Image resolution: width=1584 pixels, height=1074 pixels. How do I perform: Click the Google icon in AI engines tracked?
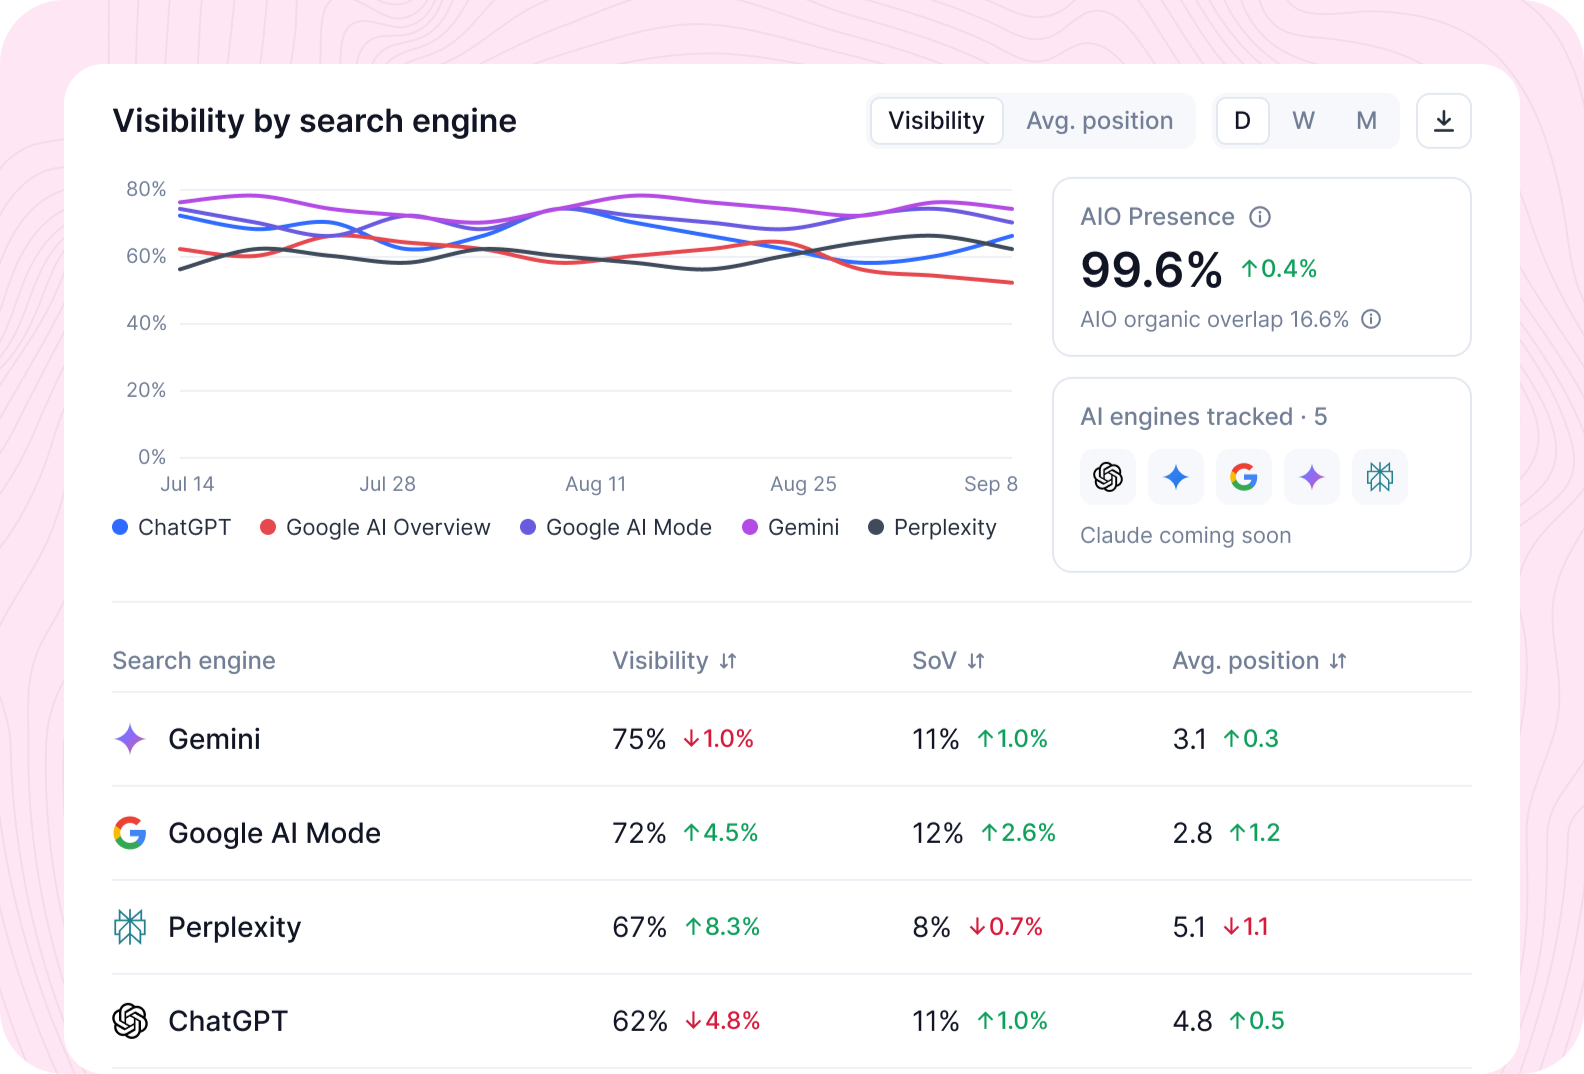pos(1244,477)
